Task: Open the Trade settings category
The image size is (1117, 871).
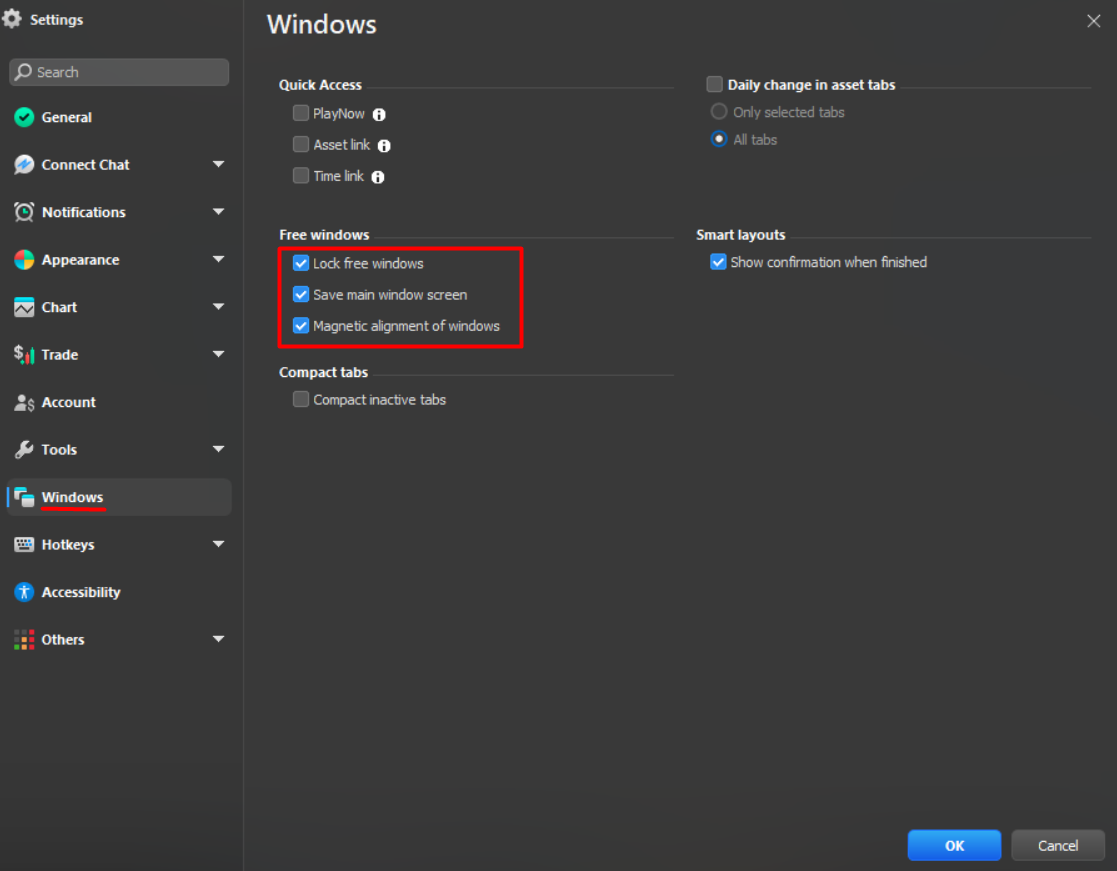Action: pyautogui.click(x=118, y=355)
